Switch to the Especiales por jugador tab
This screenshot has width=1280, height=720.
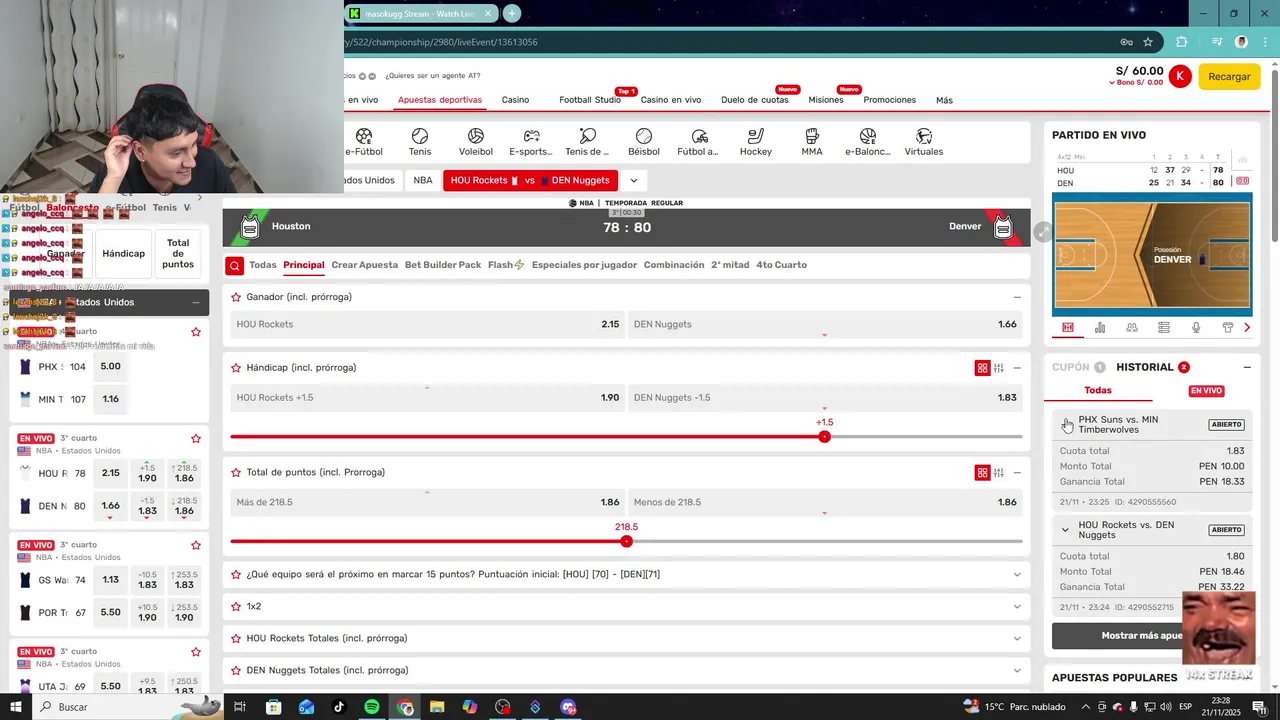click(585, 265)
